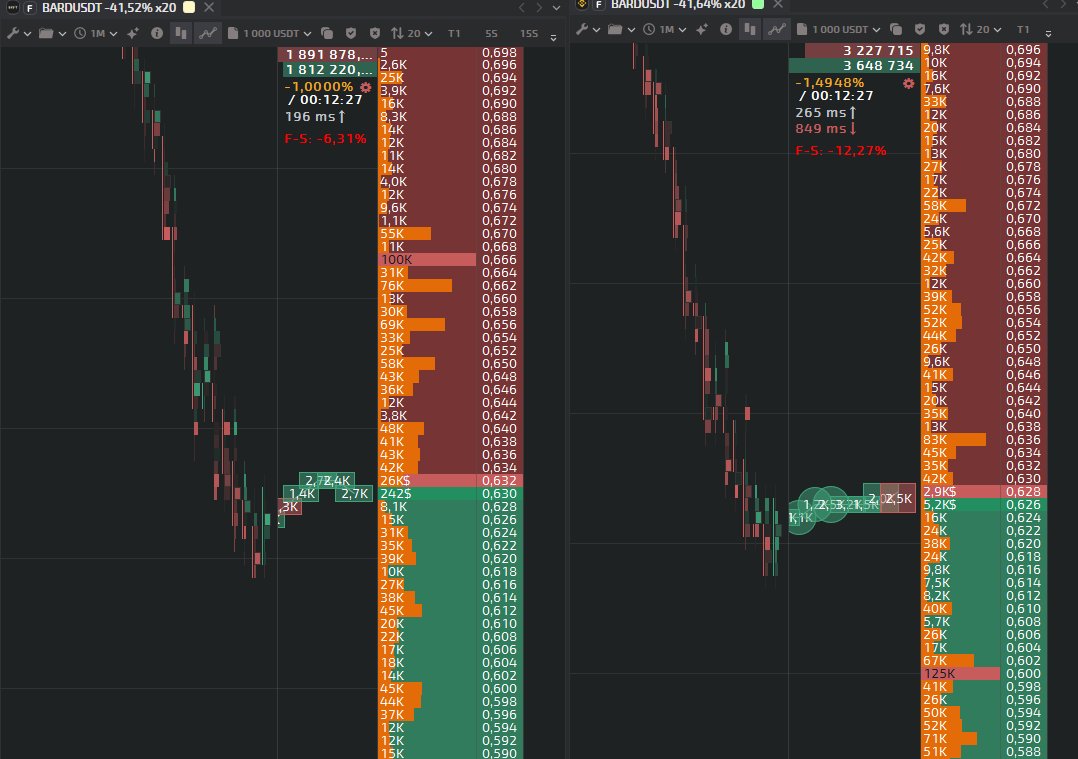Screen dimensions: 1078x759
Task: Click the 2,5K trade marker on -41,64% chart
Action: click(899, 498)
